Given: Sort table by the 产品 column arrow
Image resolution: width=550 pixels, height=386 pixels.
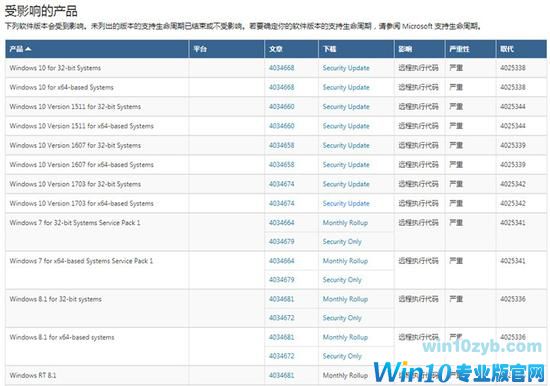Looking at the screenshot, I should click(x=28, y=49).
